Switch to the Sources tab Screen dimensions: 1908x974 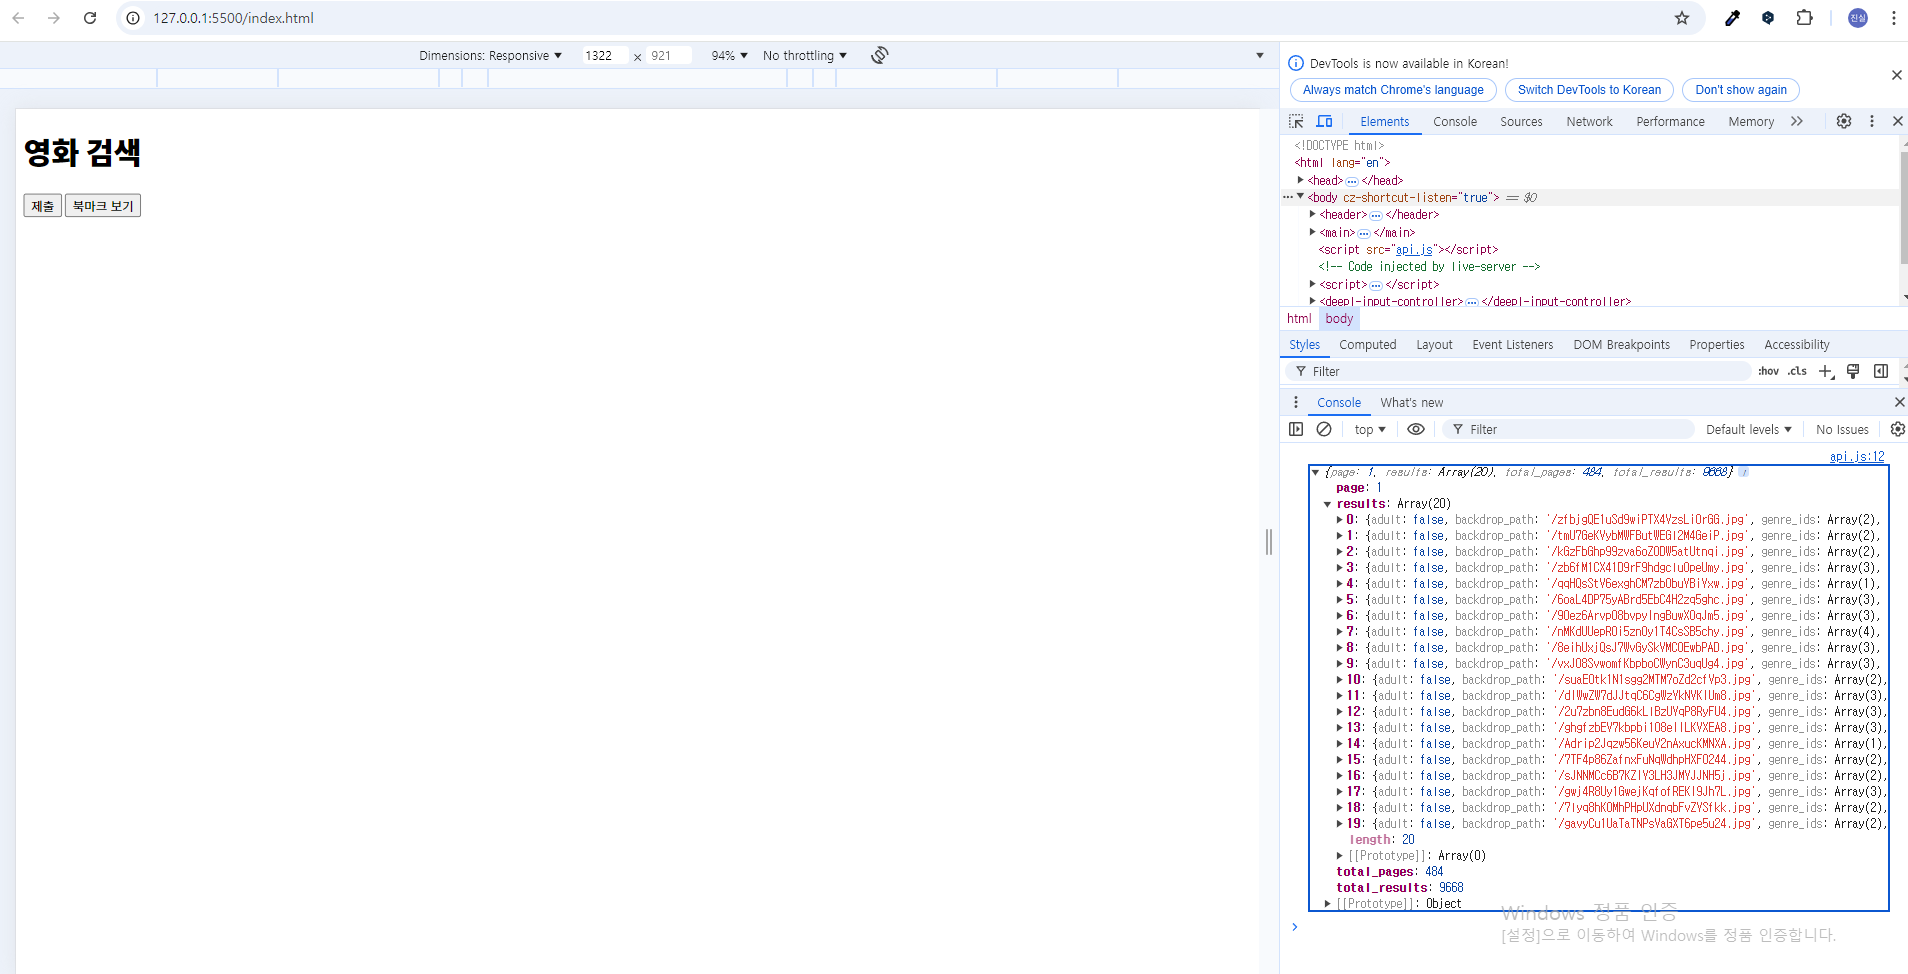(x=1521, y=121)
